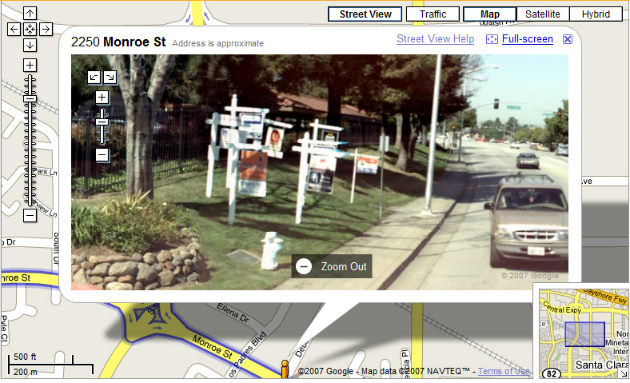This screenshot has height=383, width=630.
Task: Click the street view minus zoom button
Action: [x=102, y=155]
